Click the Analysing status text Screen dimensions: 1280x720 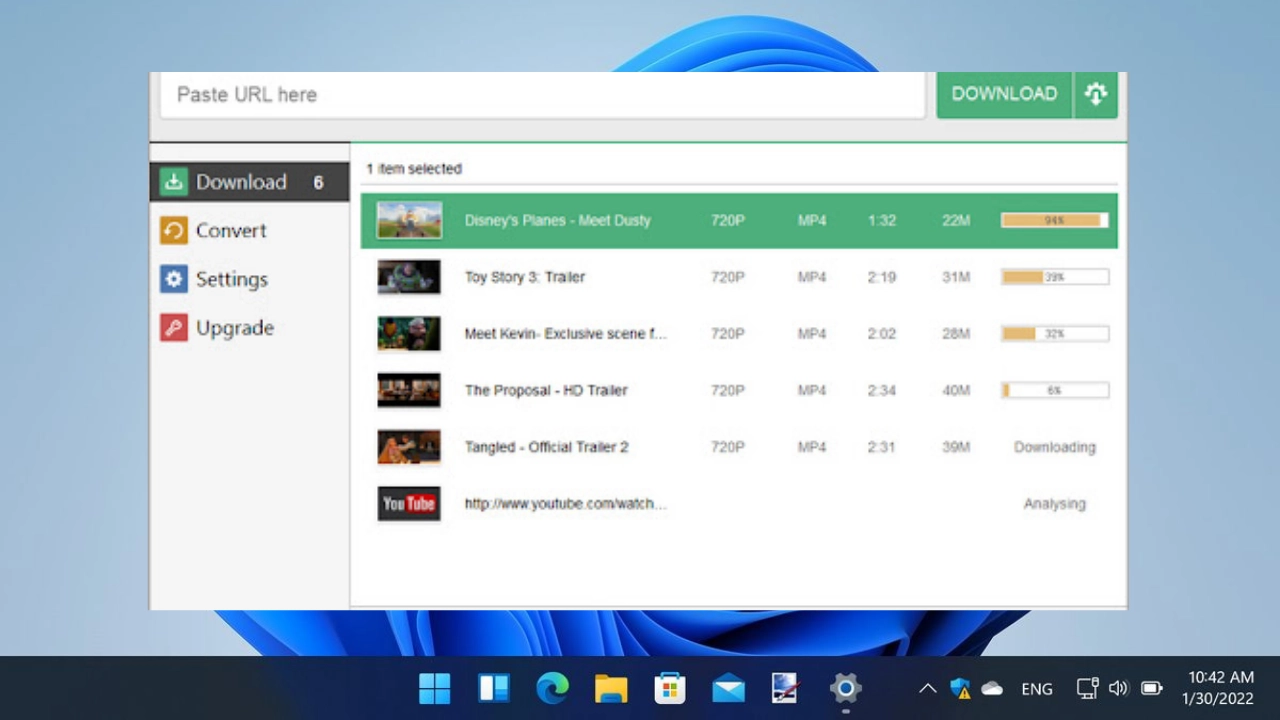pyautogui.click(x=1055, y=504)
